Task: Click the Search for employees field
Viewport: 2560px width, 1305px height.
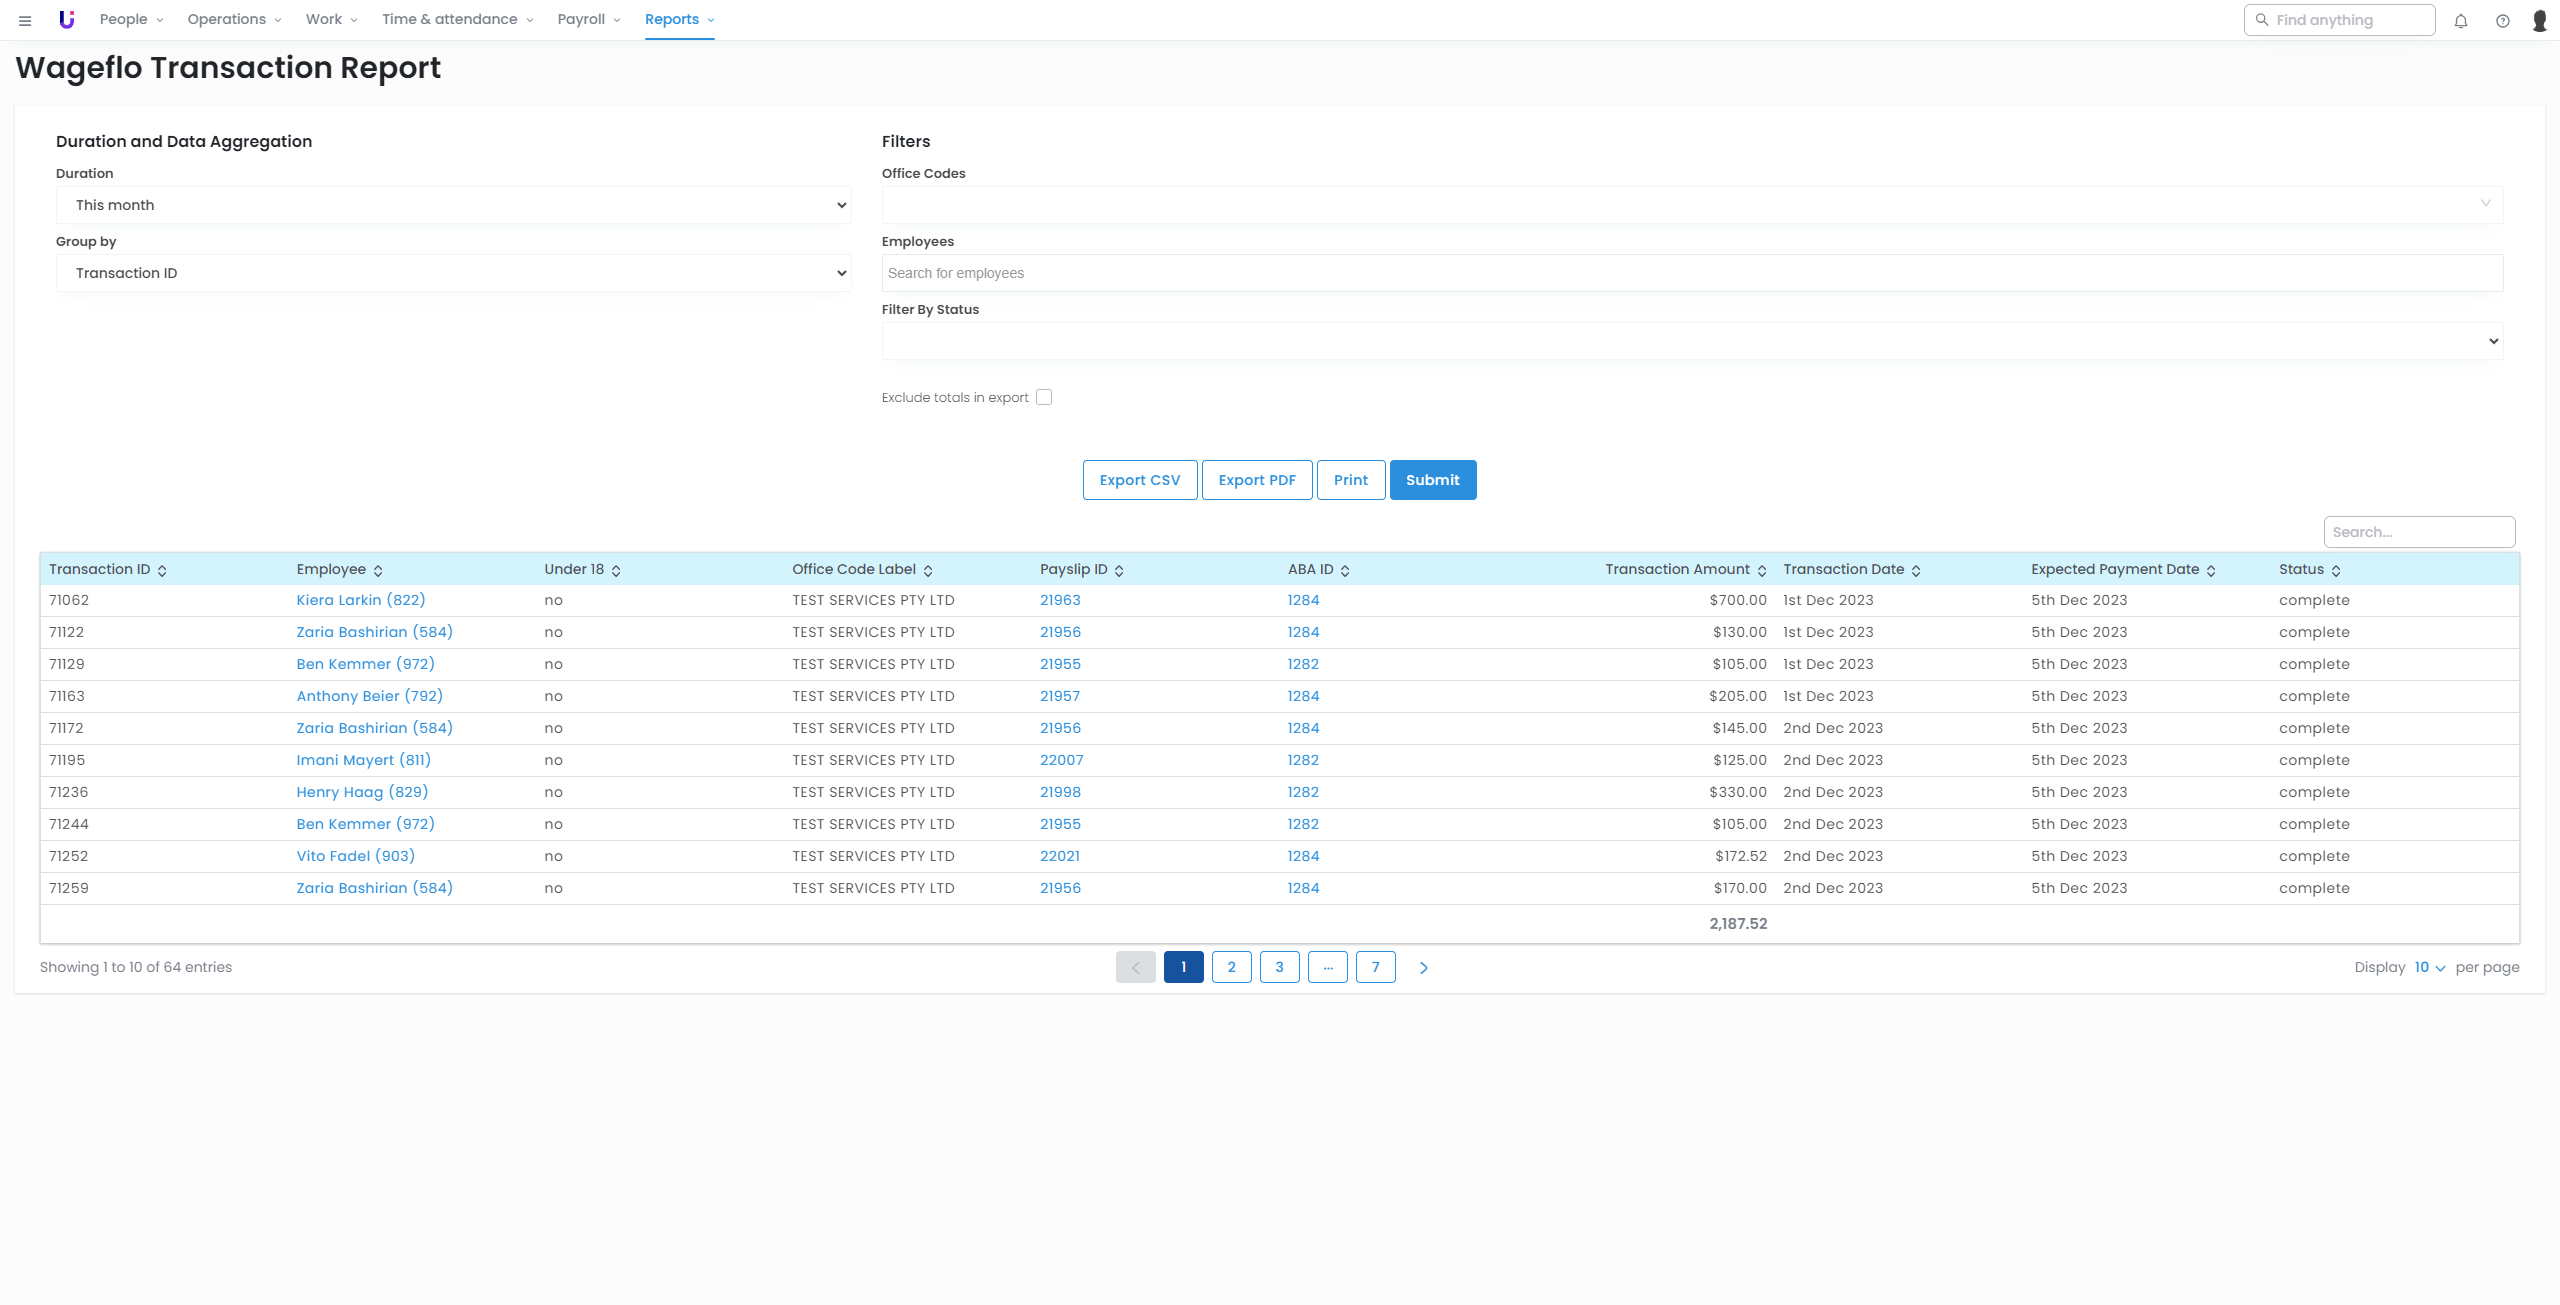Action: click(1692, 273)
